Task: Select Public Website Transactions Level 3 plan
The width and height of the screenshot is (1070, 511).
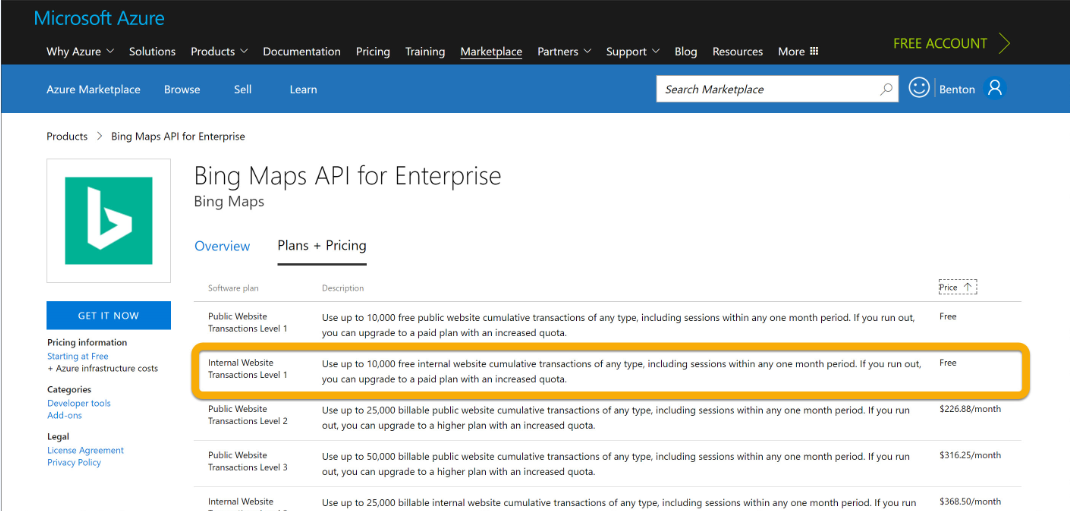Action: click(x=248, y=461)
